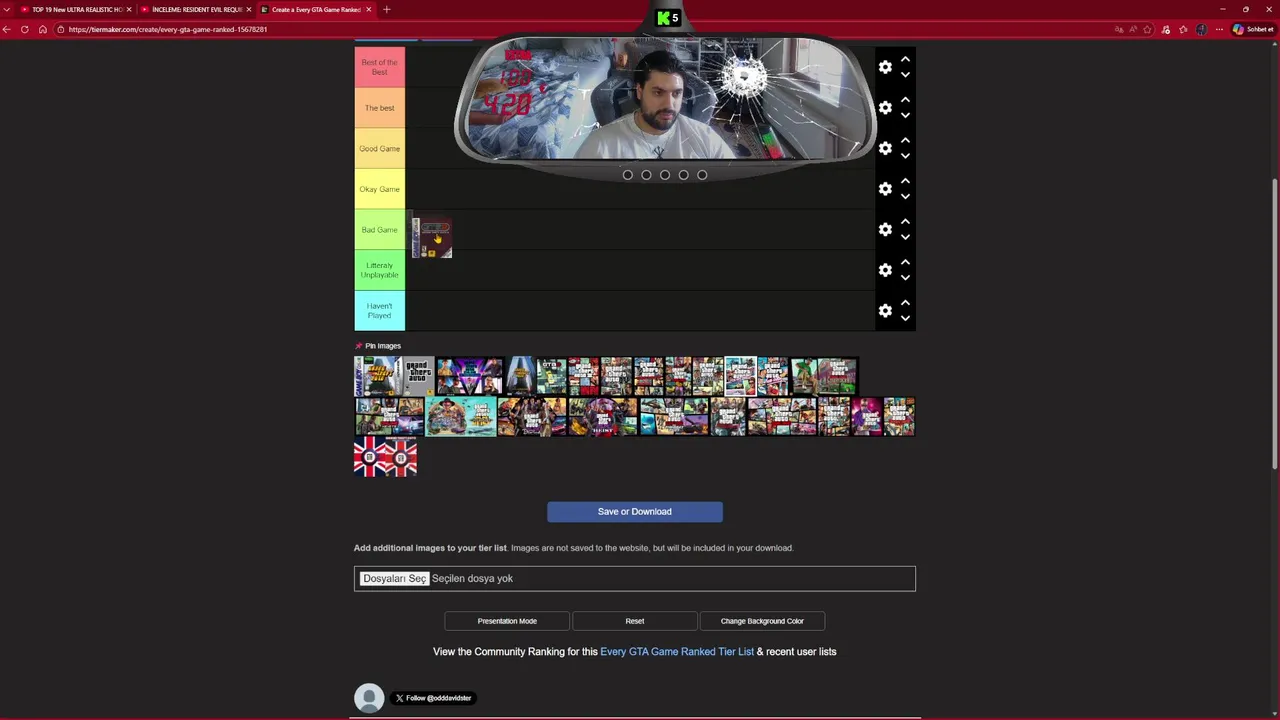Select the magenta-pink GTA cover thumbnail

[x=866, y=417]
